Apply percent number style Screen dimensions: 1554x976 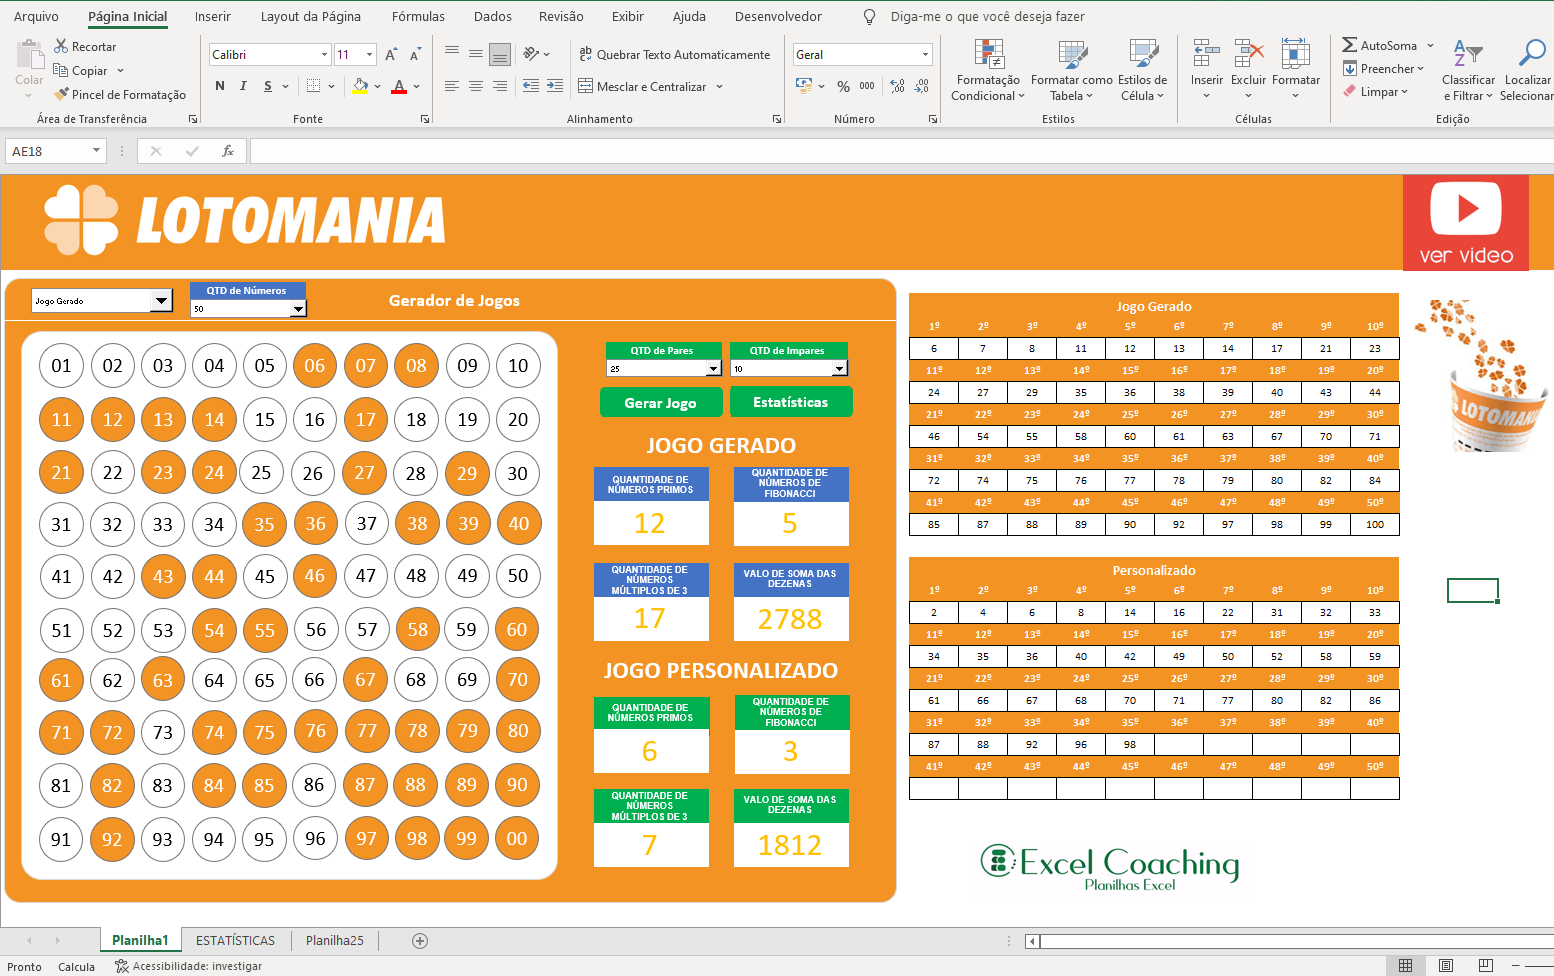[x=843, y=86]
